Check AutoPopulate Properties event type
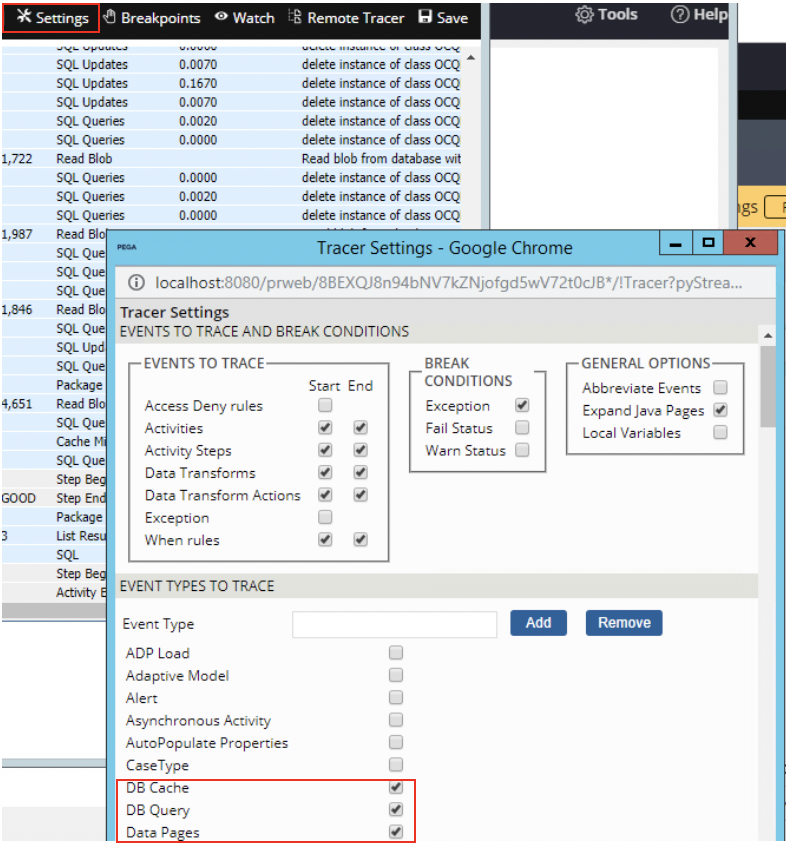 pyautogui.click(x=396, y=742)
